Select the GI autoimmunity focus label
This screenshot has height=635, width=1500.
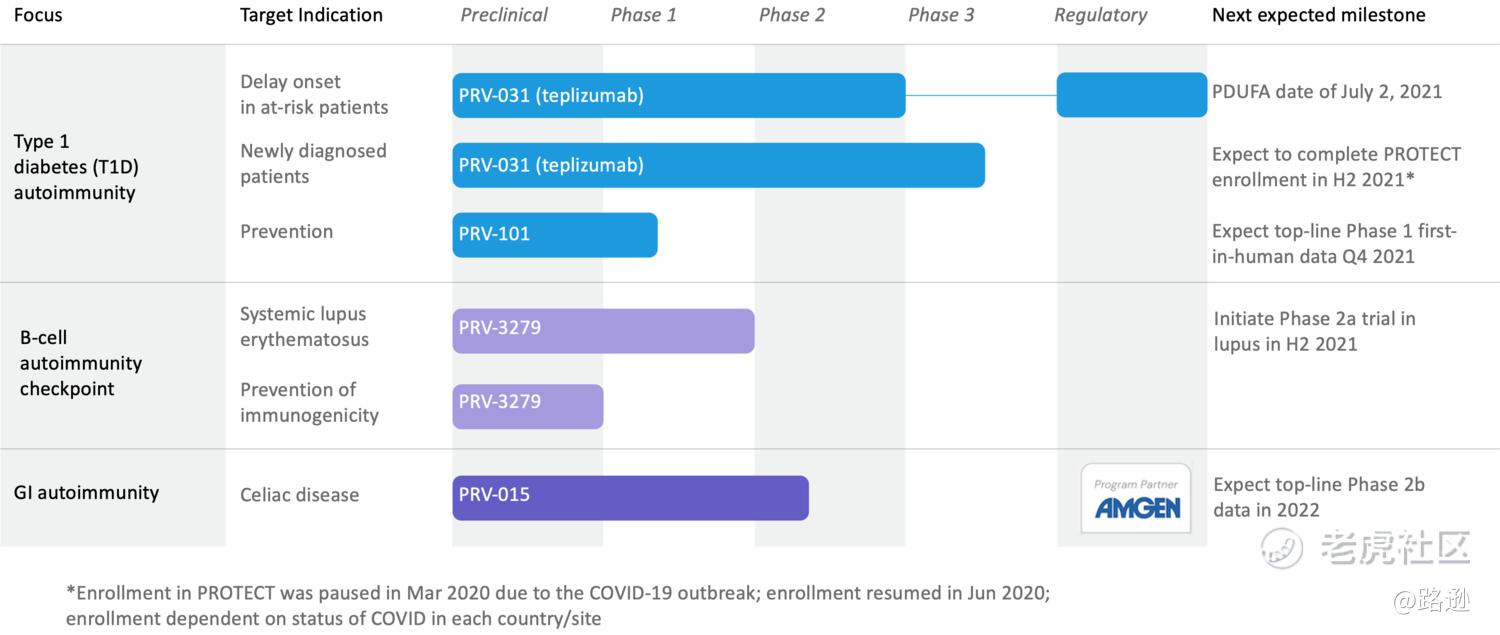click(x=86, y=492)
